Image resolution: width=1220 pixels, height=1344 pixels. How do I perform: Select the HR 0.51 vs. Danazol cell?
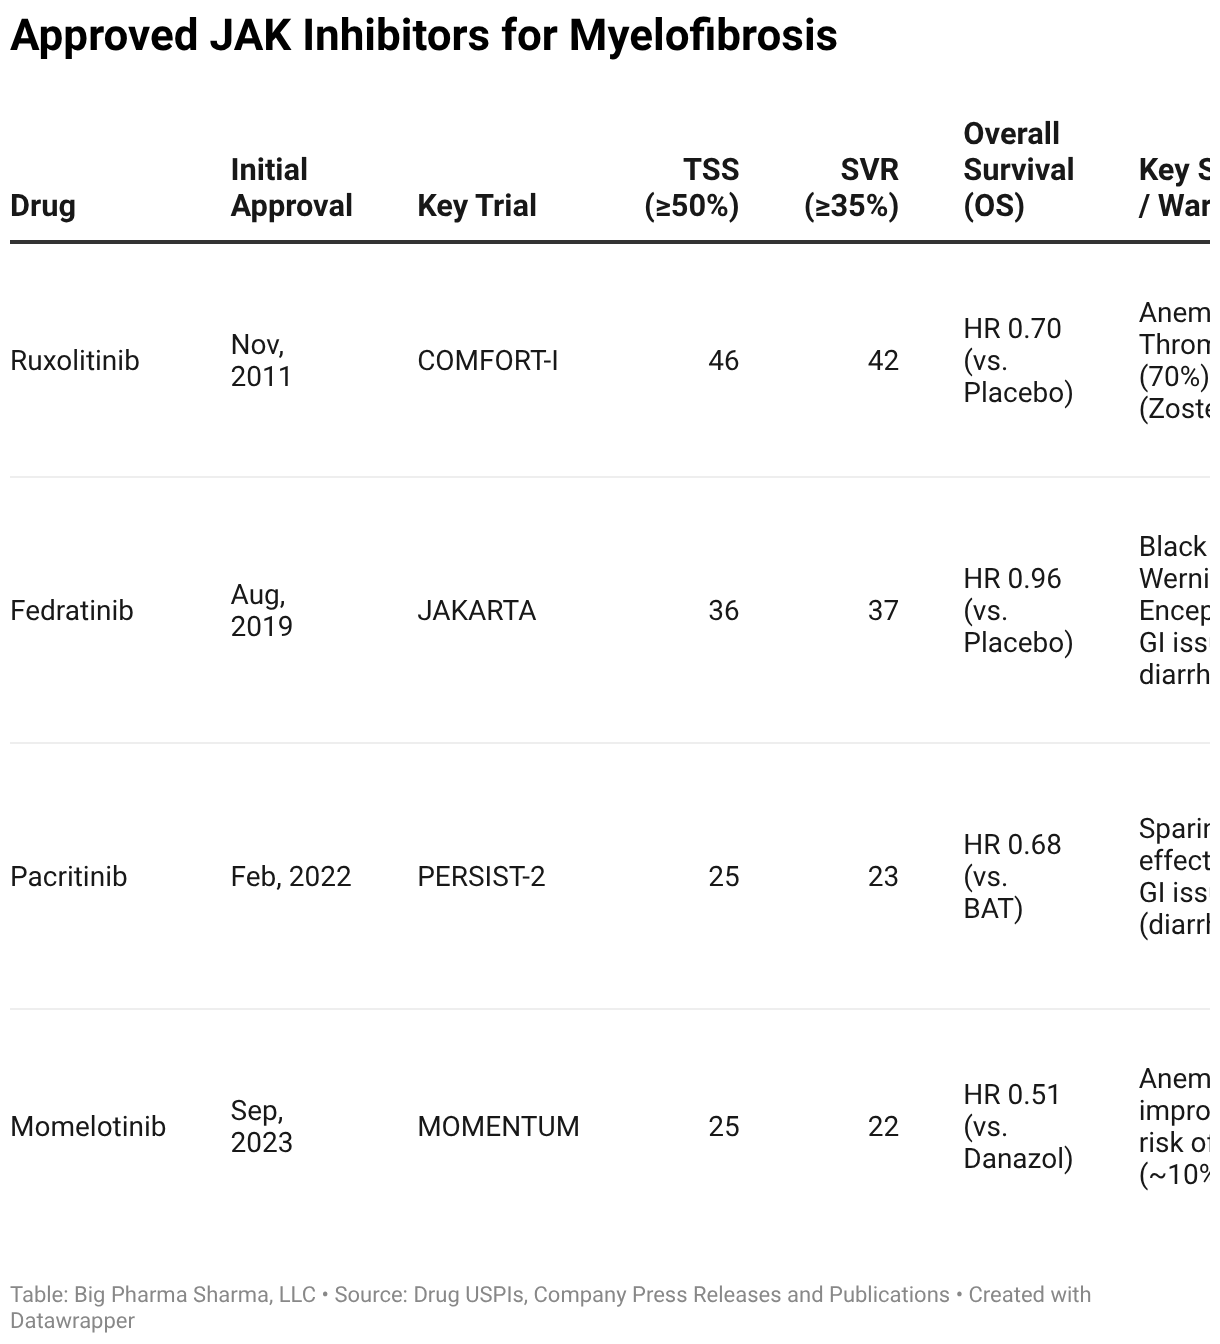1018,1127
